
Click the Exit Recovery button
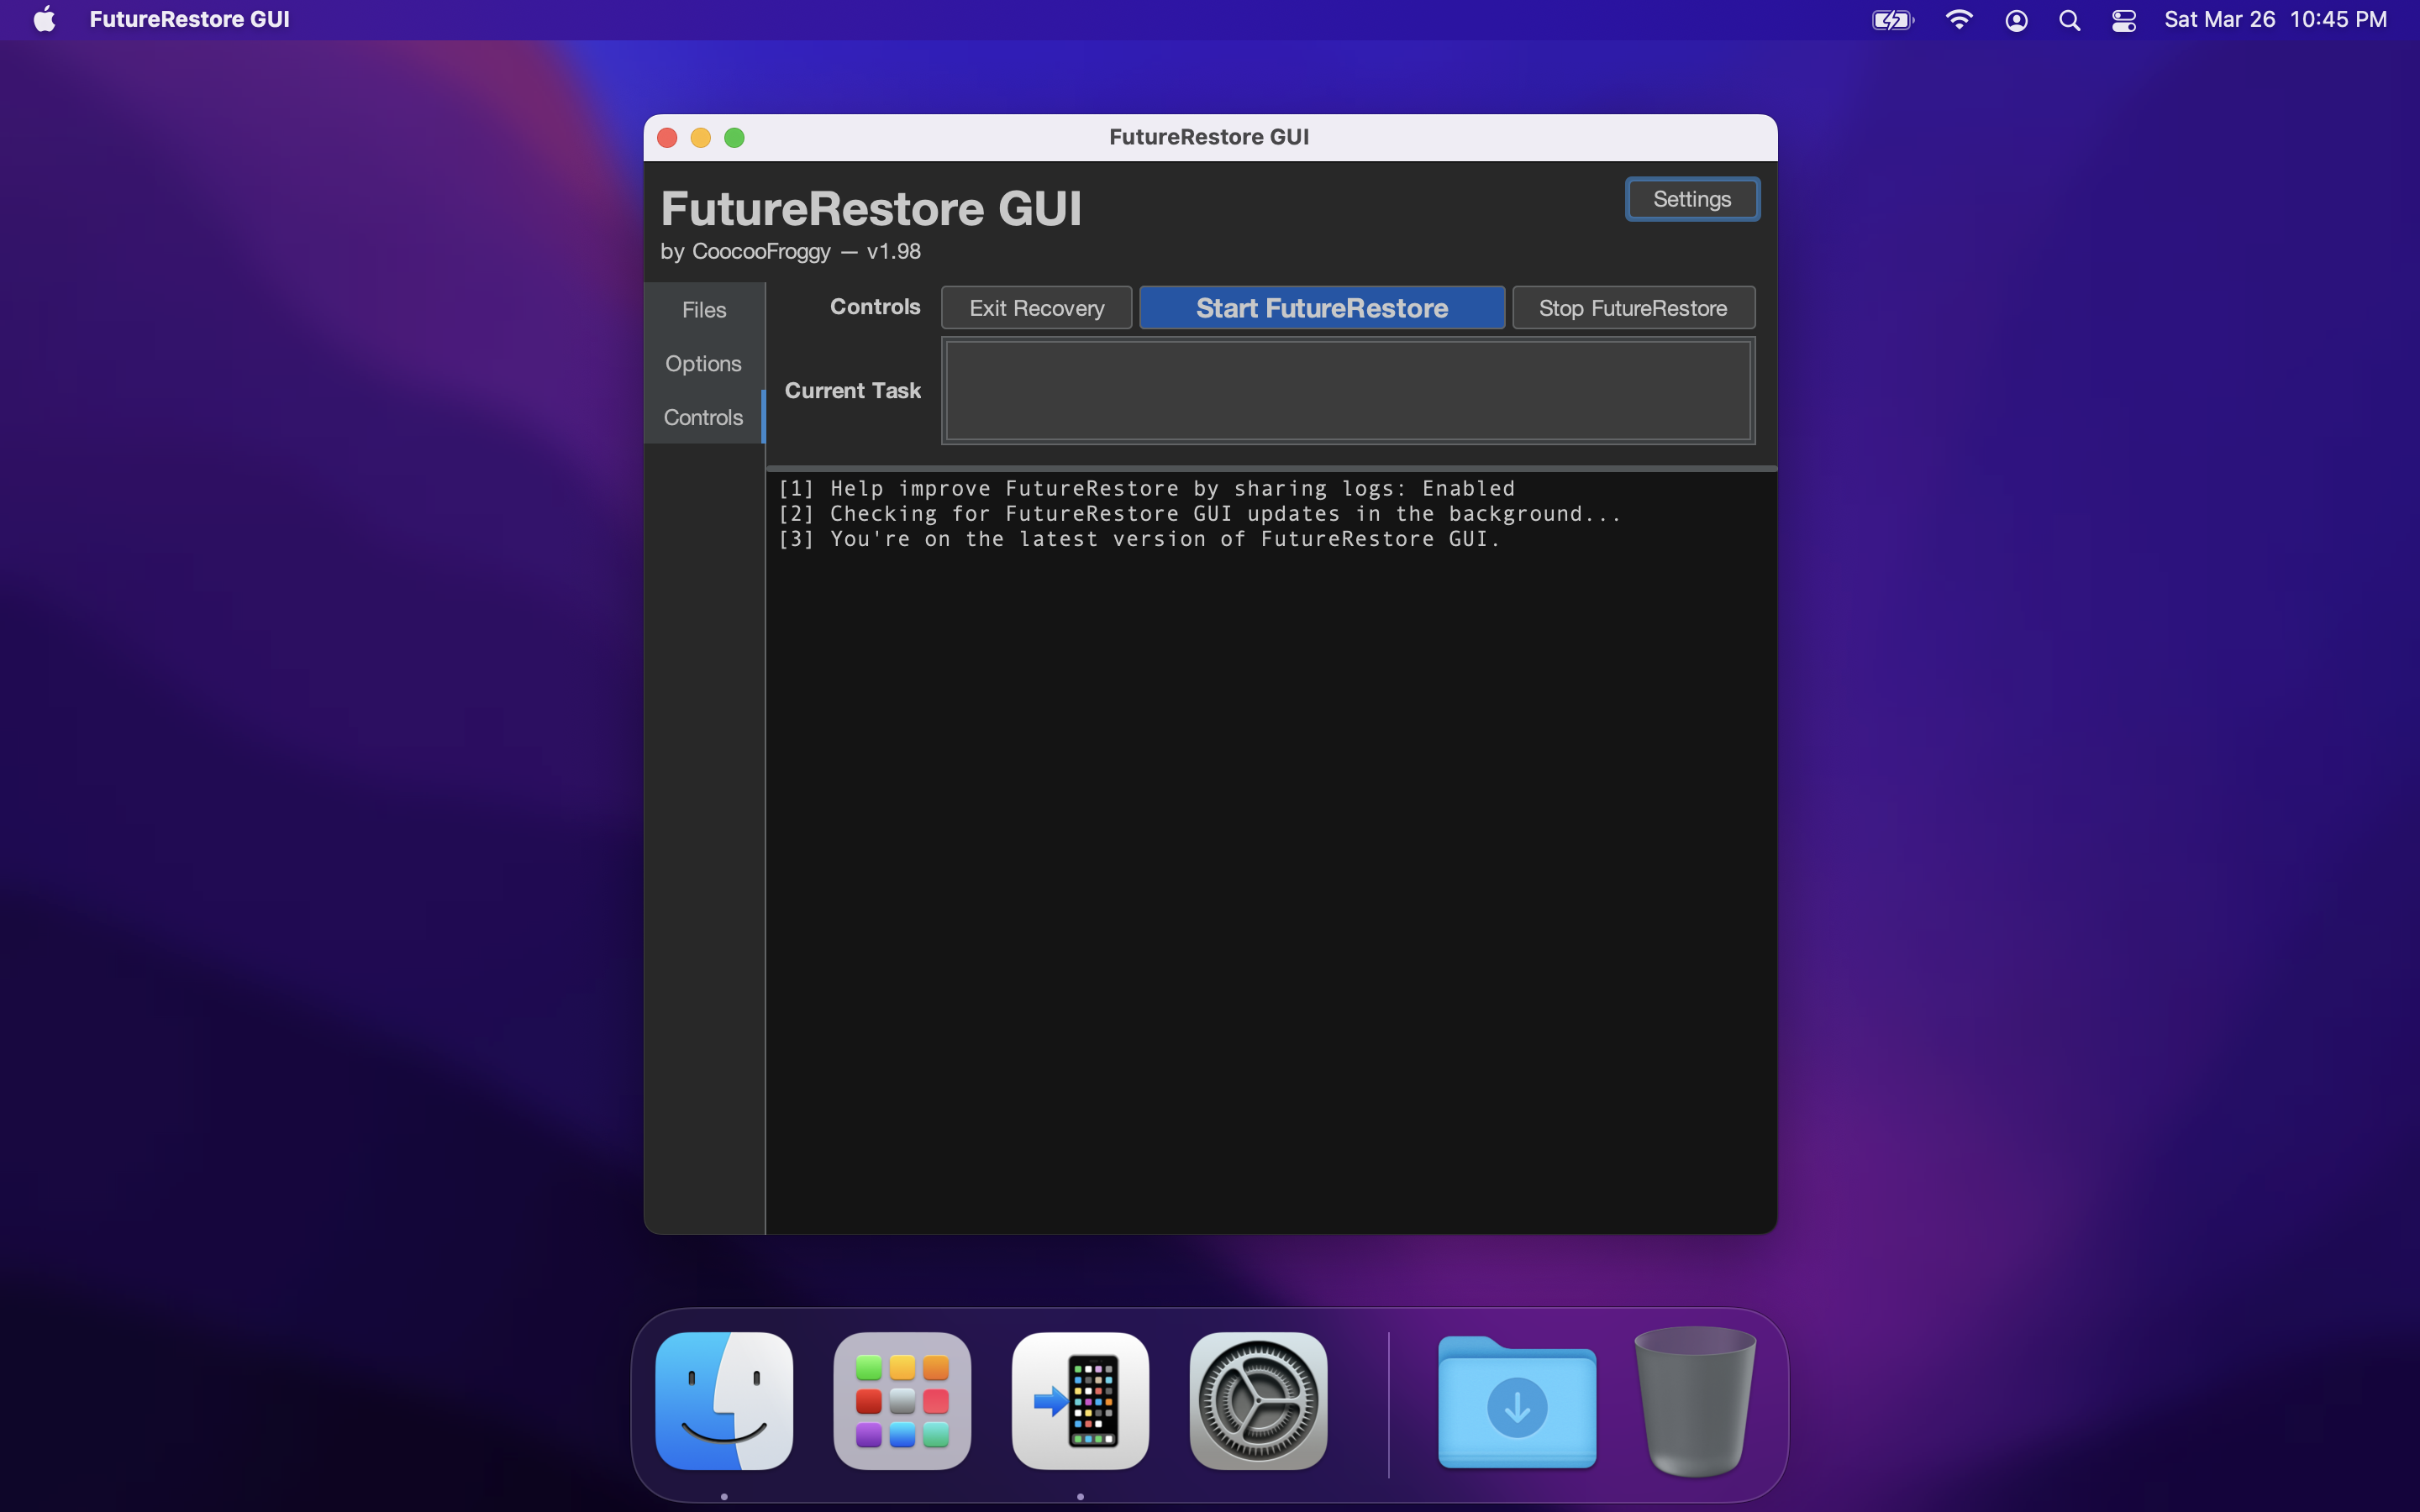1036,308
